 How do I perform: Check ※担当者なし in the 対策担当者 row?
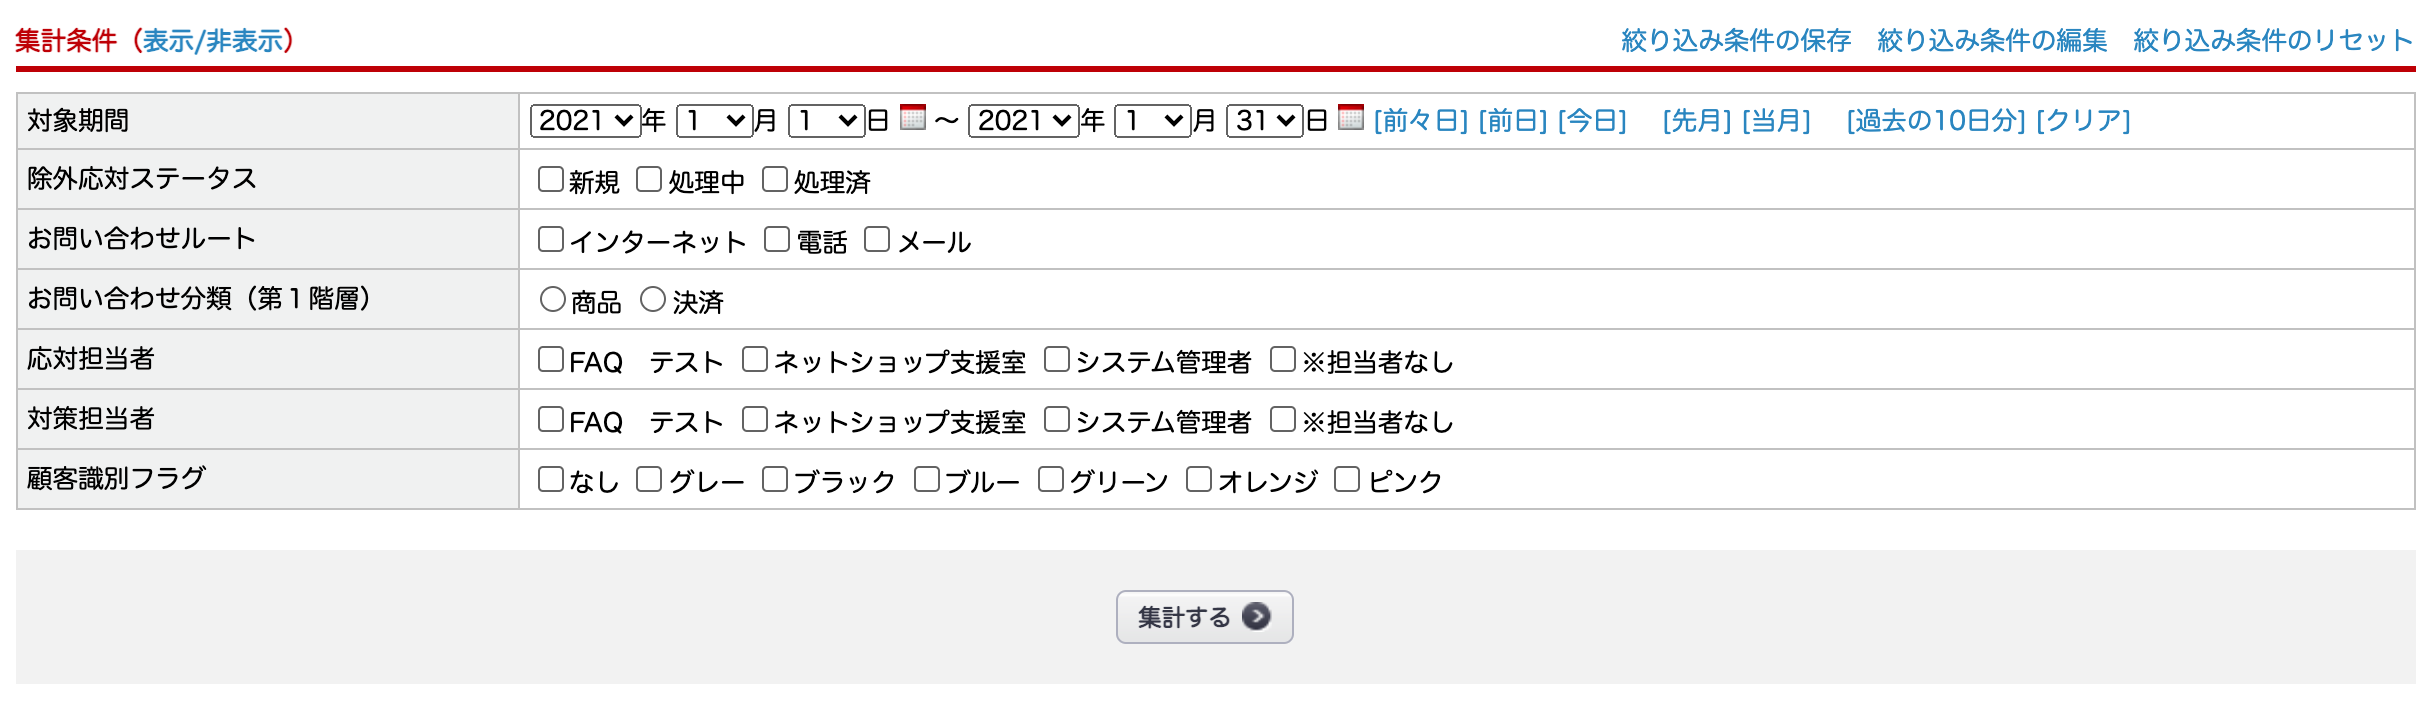pyautogui.click(x=1283, y=420)
